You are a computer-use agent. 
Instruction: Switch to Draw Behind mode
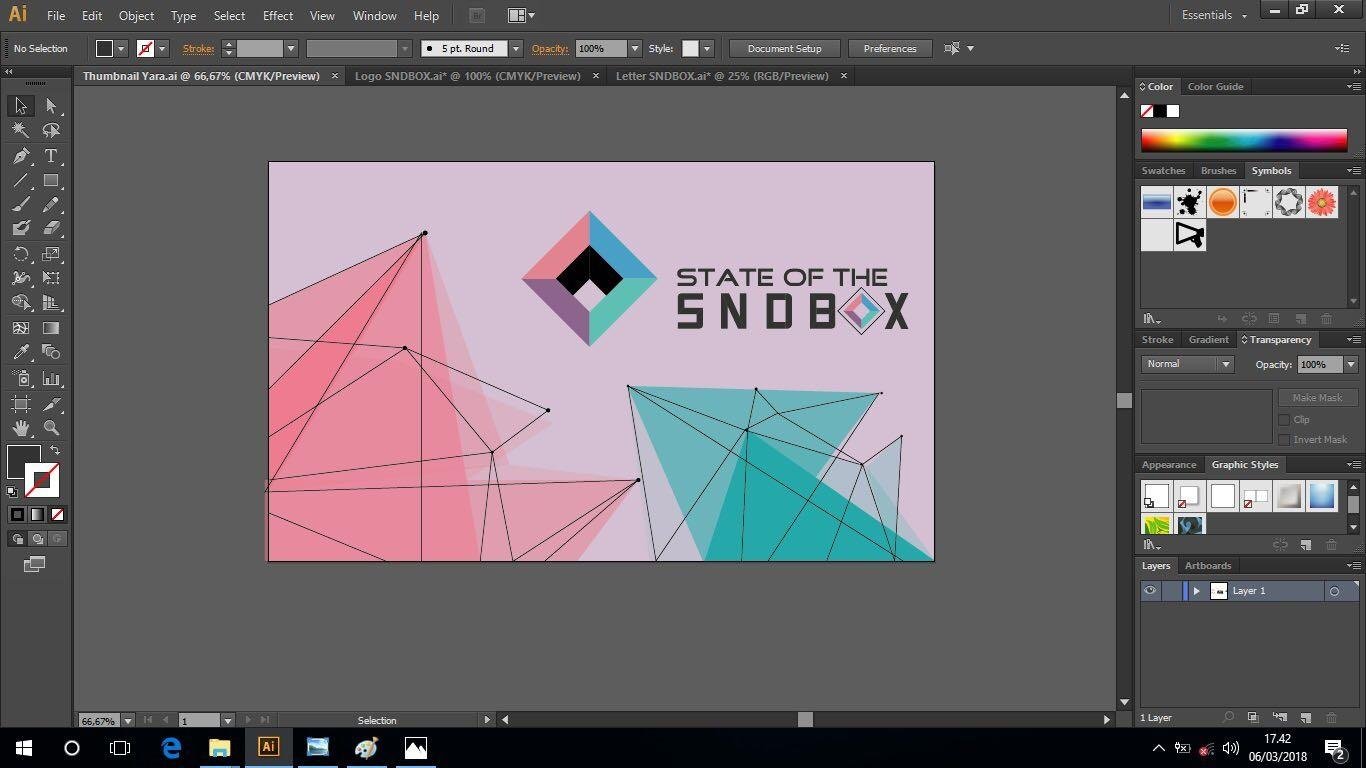tap(37, 539)
